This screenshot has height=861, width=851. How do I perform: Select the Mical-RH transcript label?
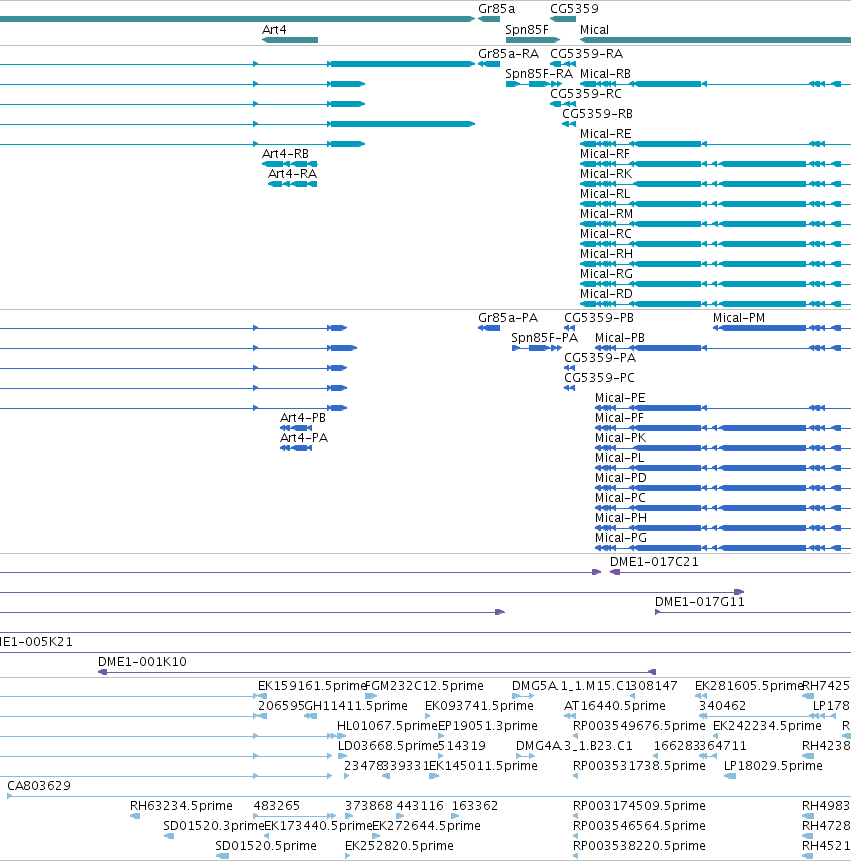606,254
